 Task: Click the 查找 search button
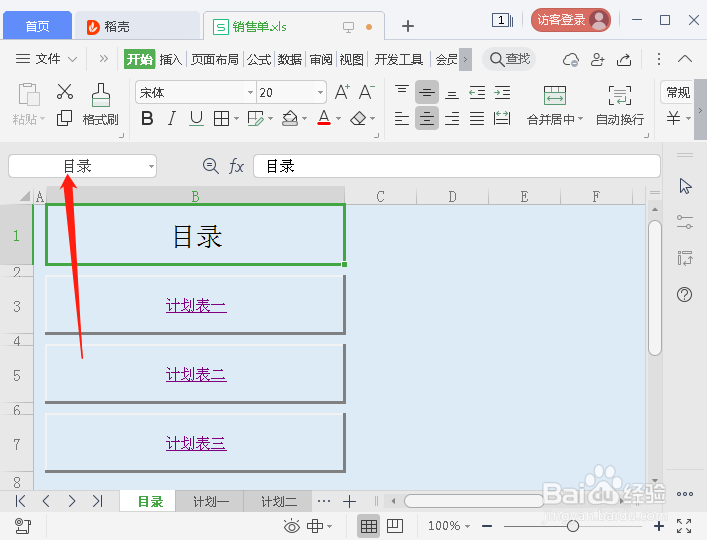point(509,59)
